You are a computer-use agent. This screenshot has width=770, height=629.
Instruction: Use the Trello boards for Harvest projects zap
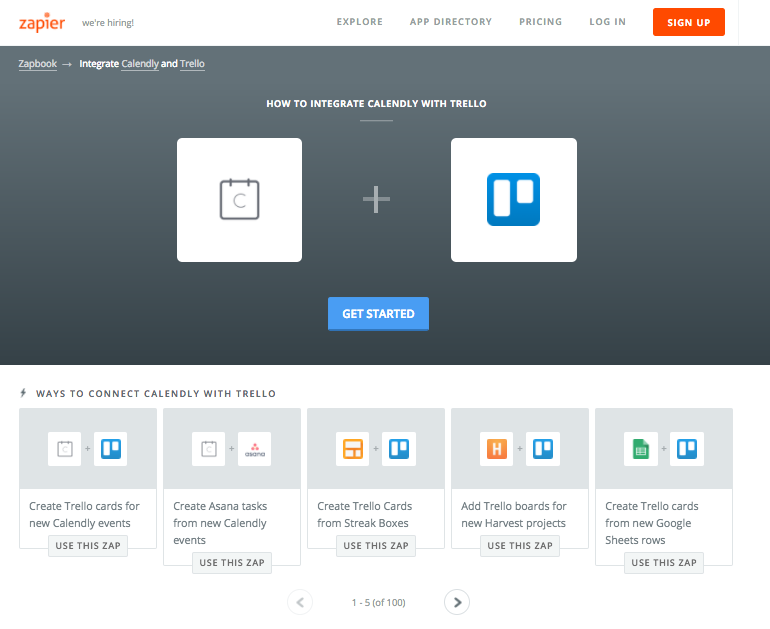coord(520,546)
